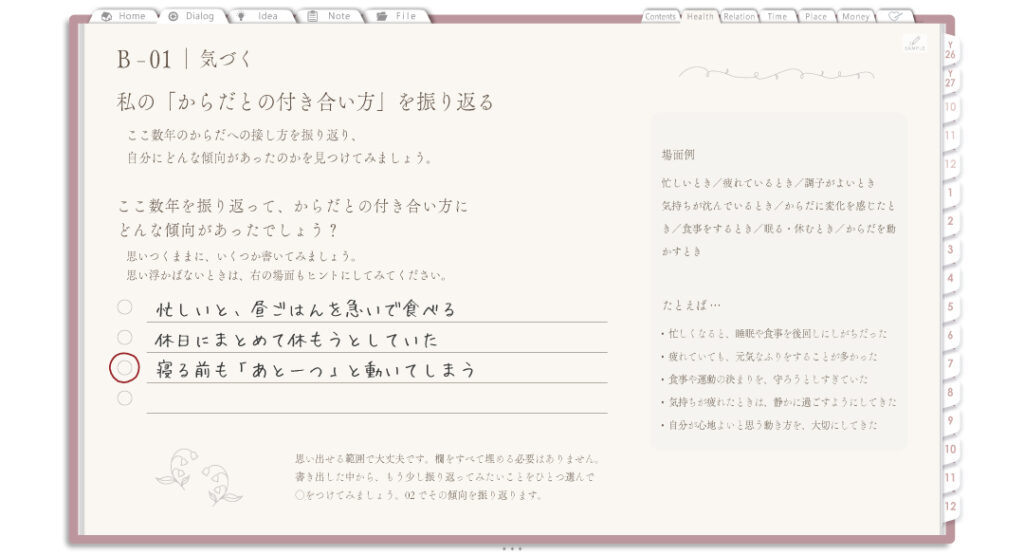The width and height of the screenshot is (1024, 555).
Task: Open the heart icon tab
Action: [x=894, y=16]
